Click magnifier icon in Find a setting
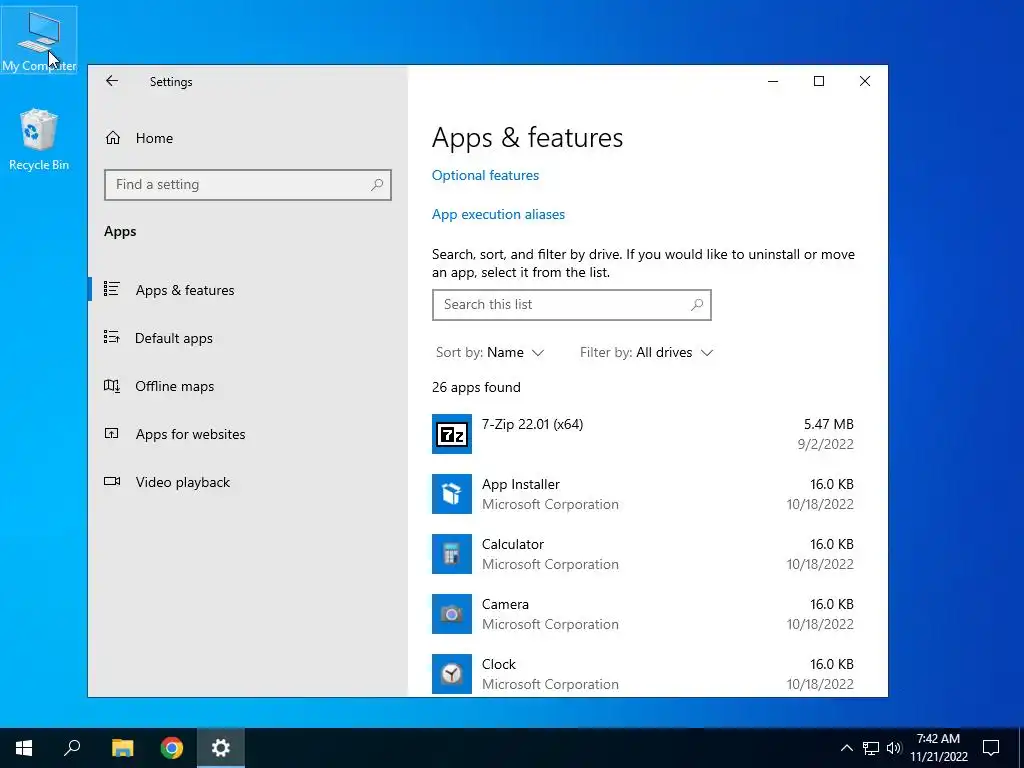 tap(377, 185)
